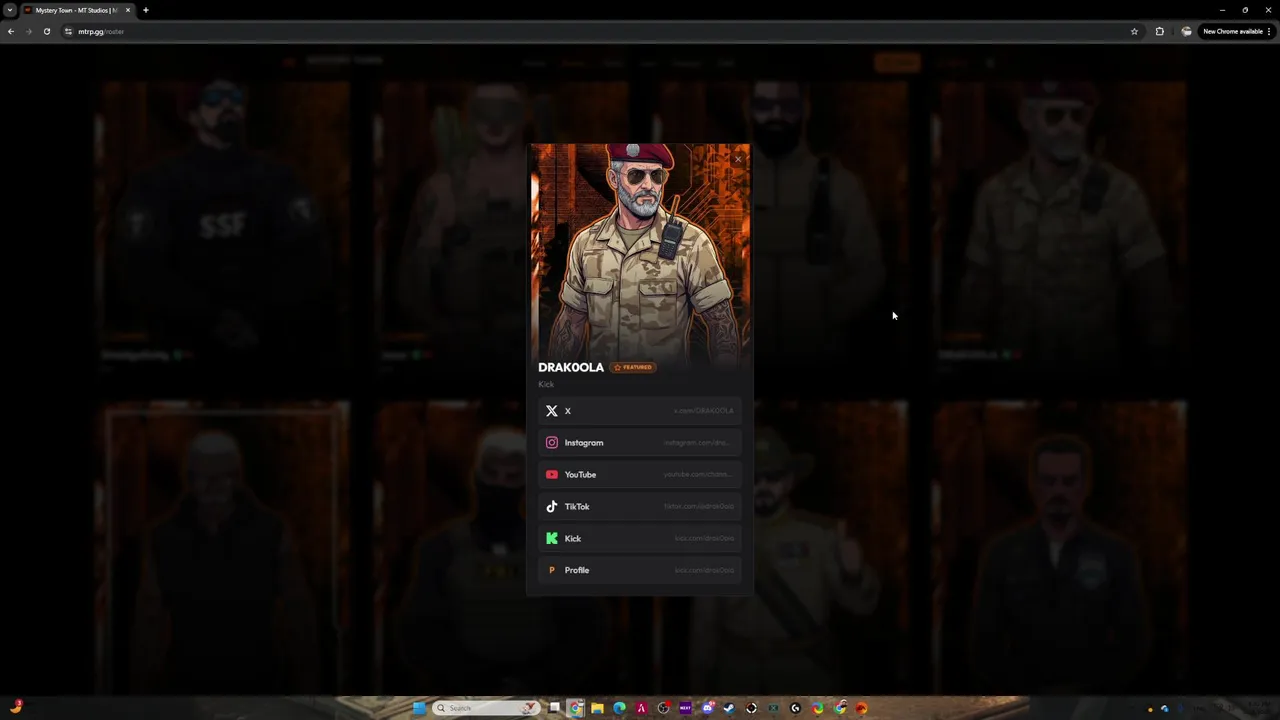This screenshot has width=1280, height=720.
Task: Open the red A app in taskbar
Action: click(641, 708)
